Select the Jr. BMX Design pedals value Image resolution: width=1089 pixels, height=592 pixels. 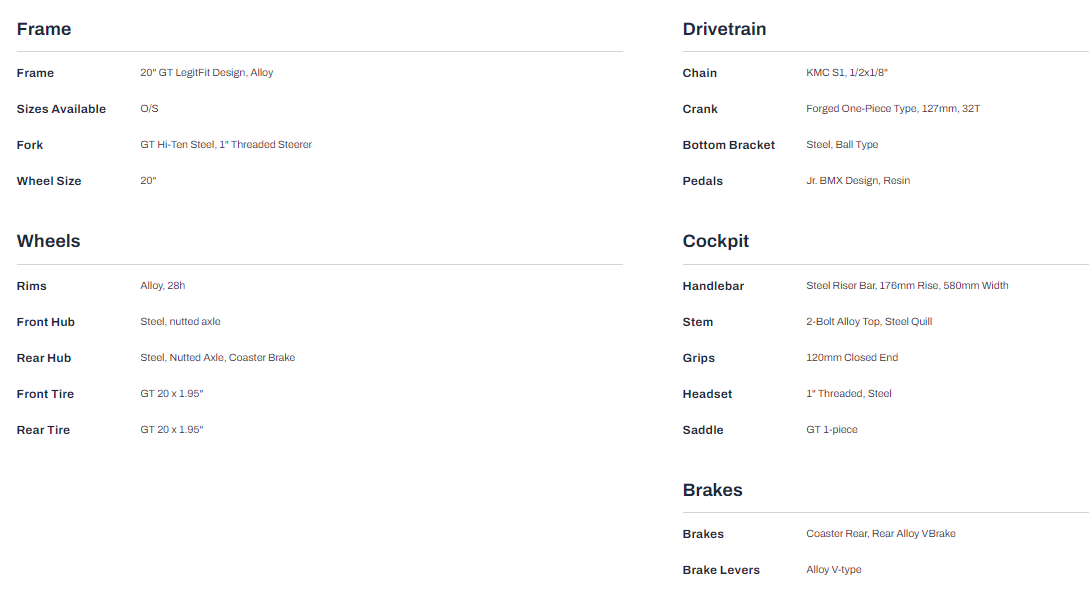857,181
